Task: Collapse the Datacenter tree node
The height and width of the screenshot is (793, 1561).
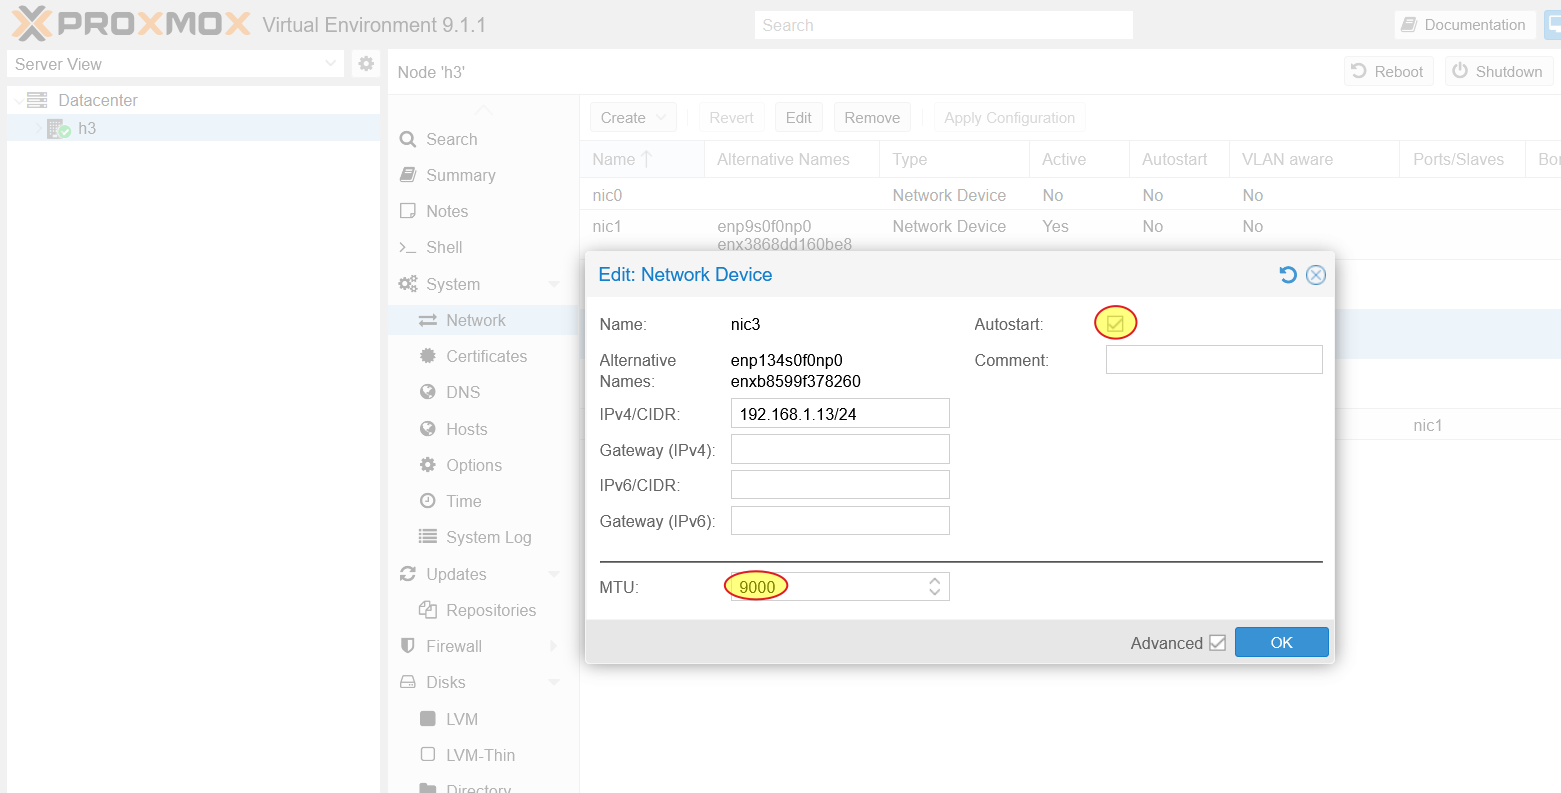Action: click(18, 100)
